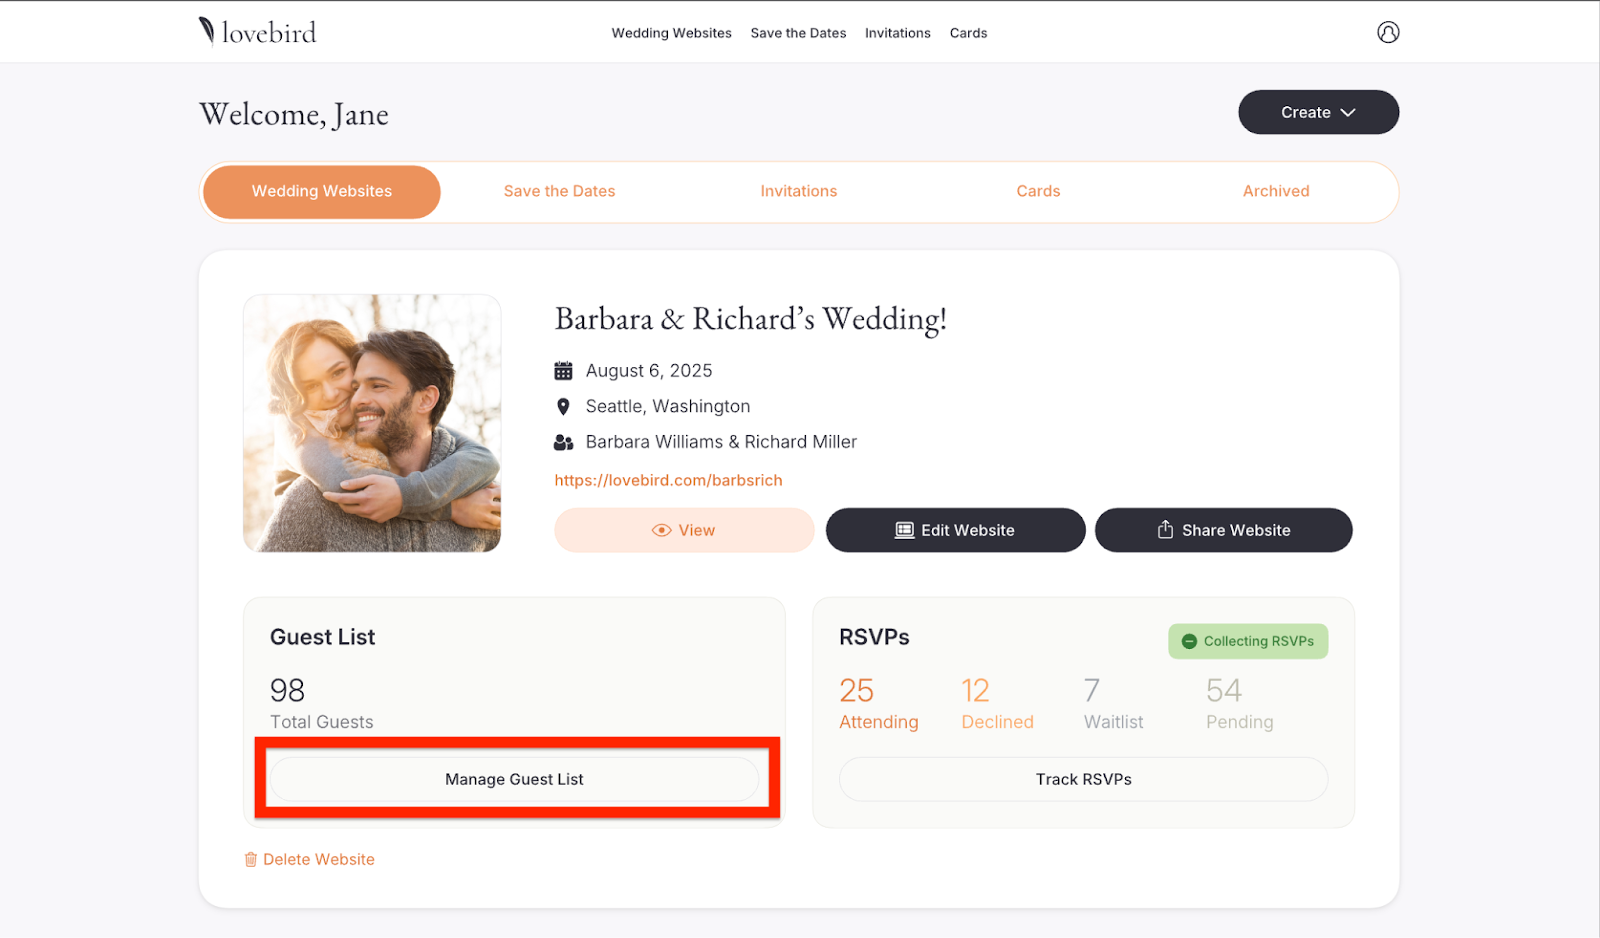This screenshot has height=938, width=1600.
Task: Click the 7 Waitlist count
Action: pyautogui.click(x=1113, y=704)
